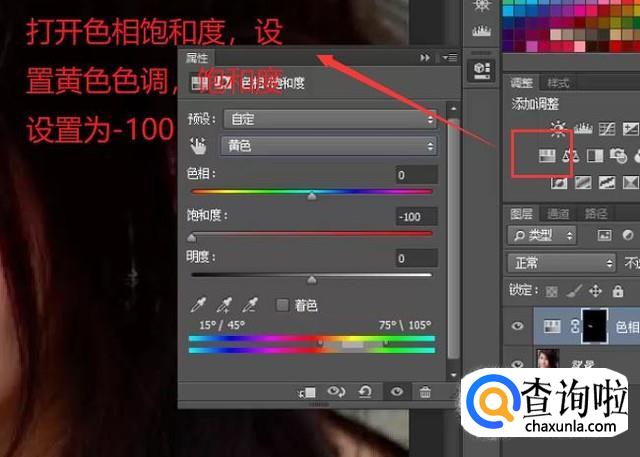Click the 色相 hue slider handle
The width and height of the screenshot is (640, 457).
[312, 196]
